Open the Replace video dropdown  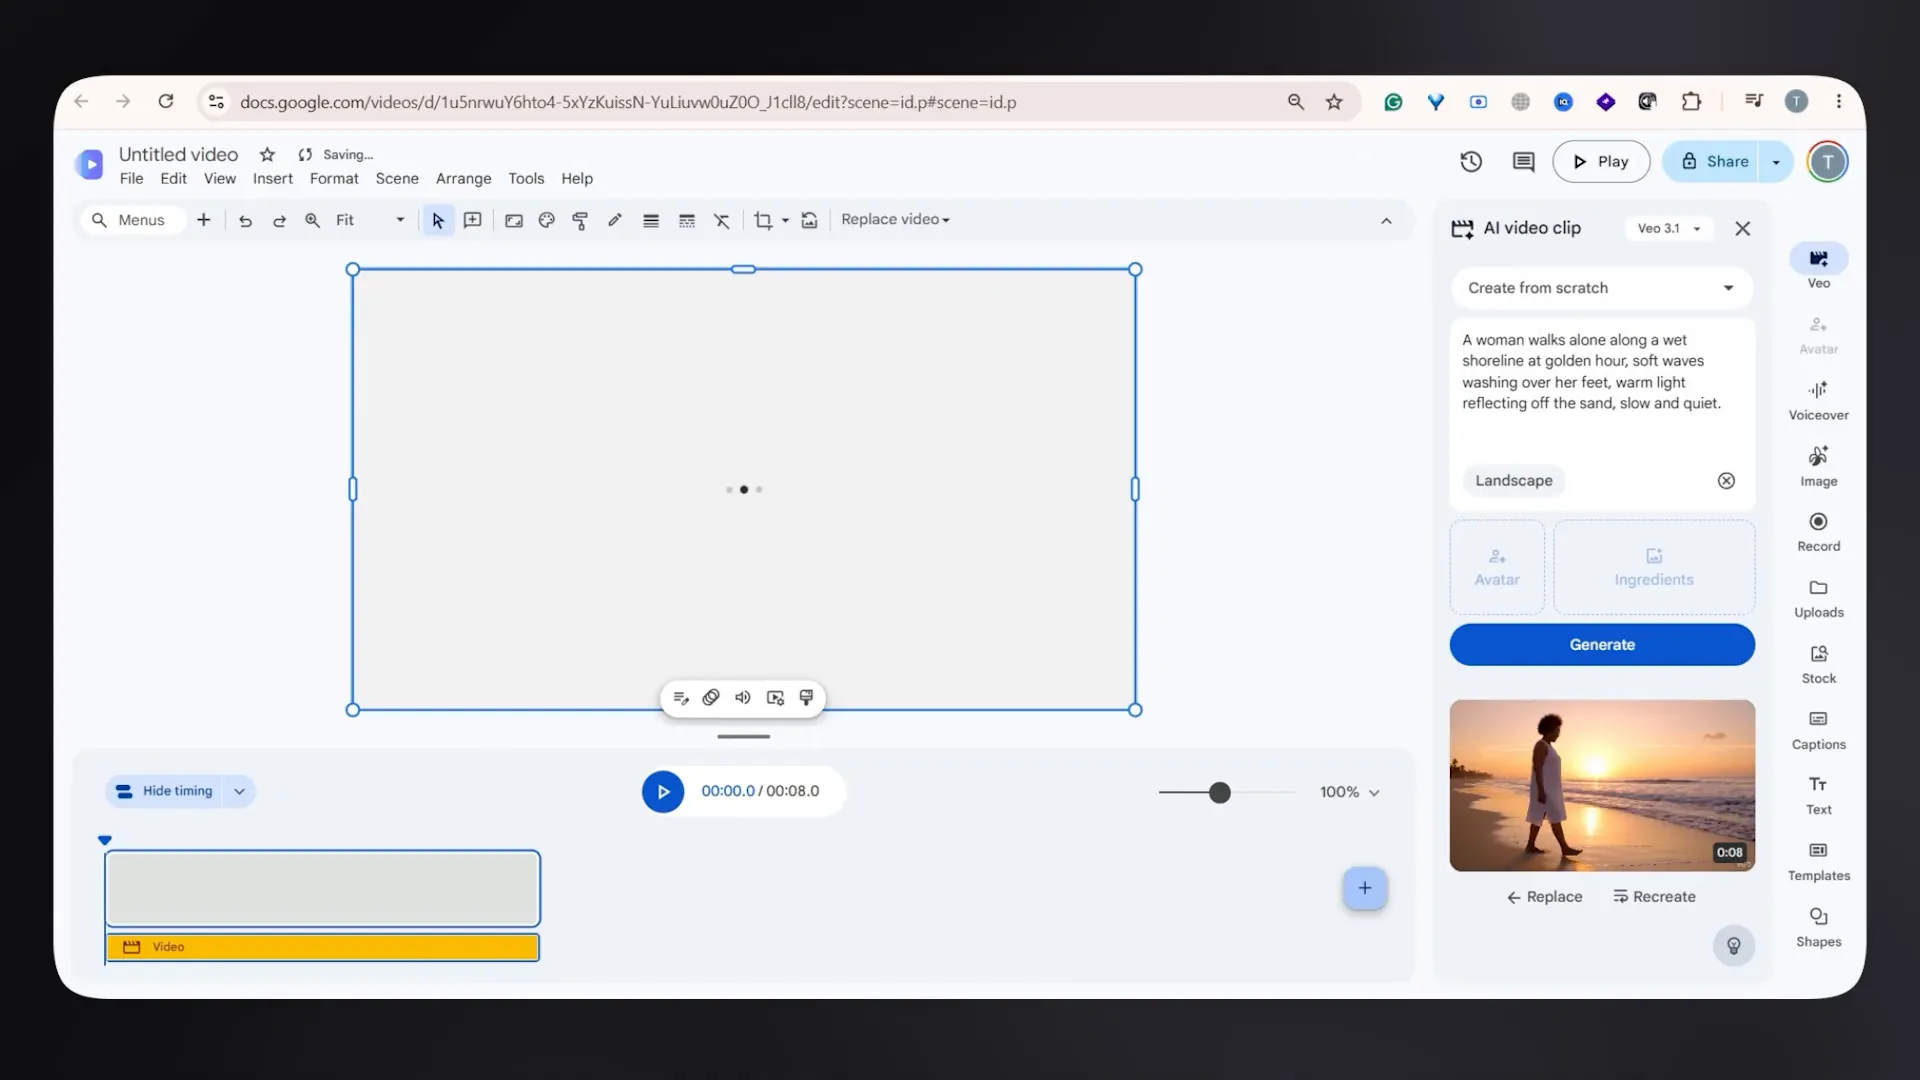tap(895, 220)
